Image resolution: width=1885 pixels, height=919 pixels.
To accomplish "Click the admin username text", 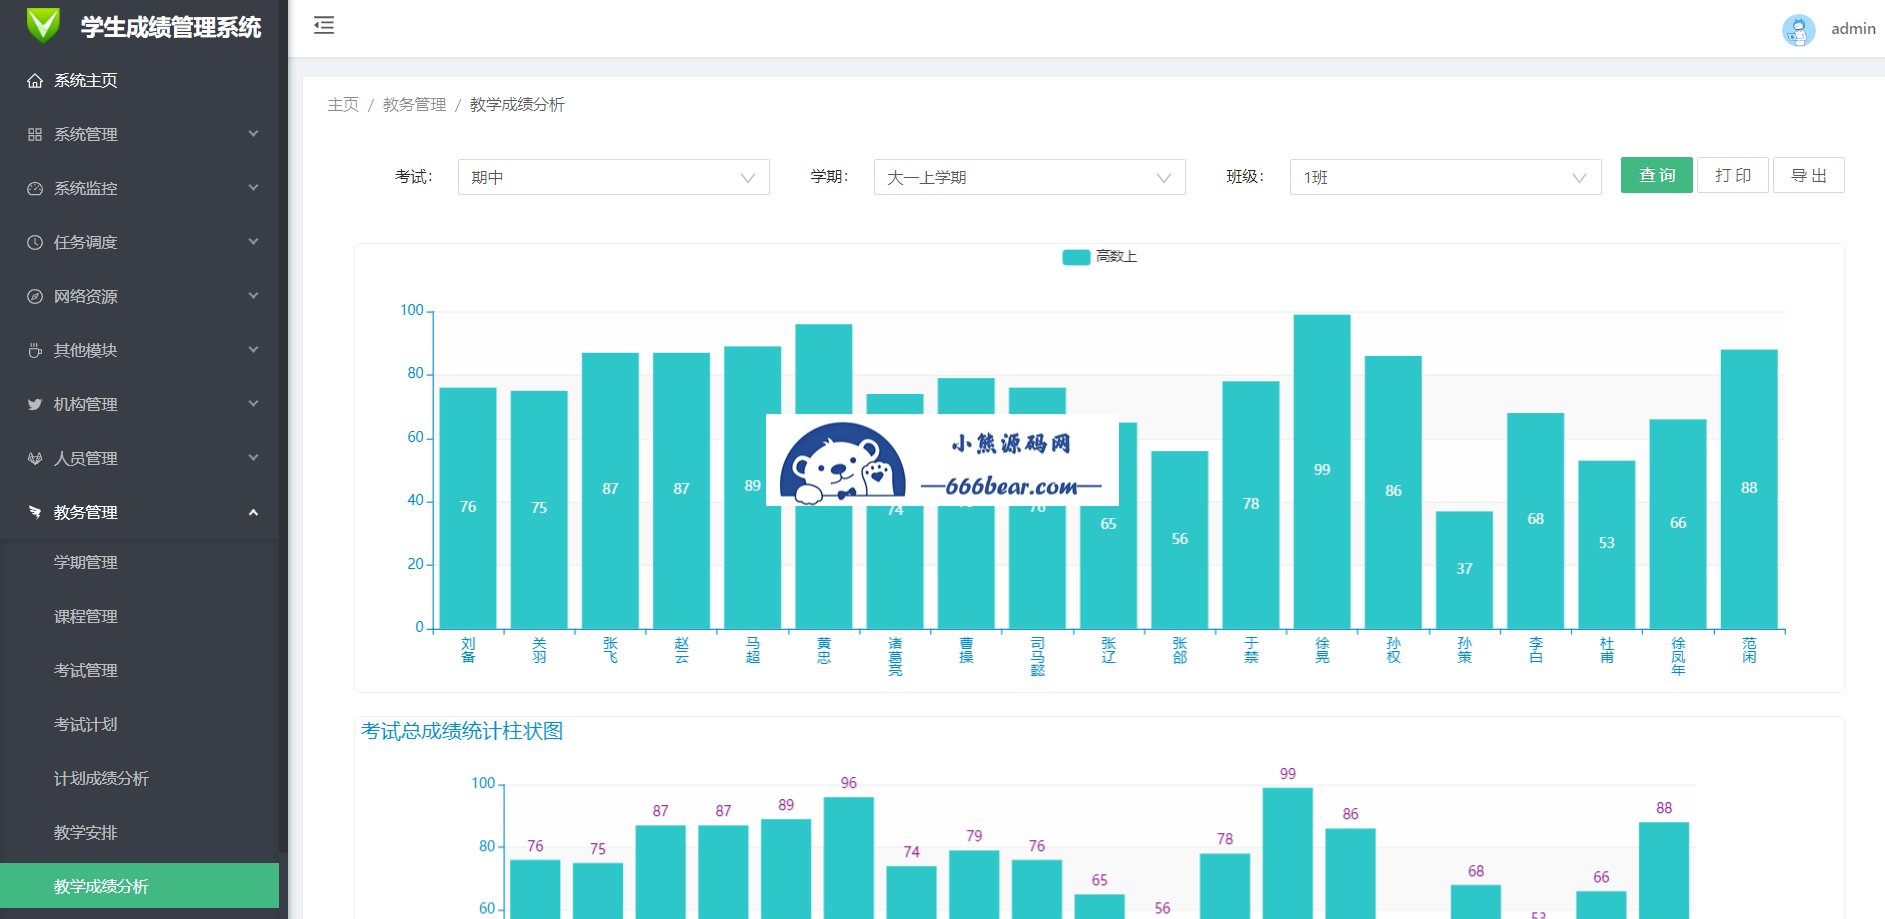I will point(1853,29).
